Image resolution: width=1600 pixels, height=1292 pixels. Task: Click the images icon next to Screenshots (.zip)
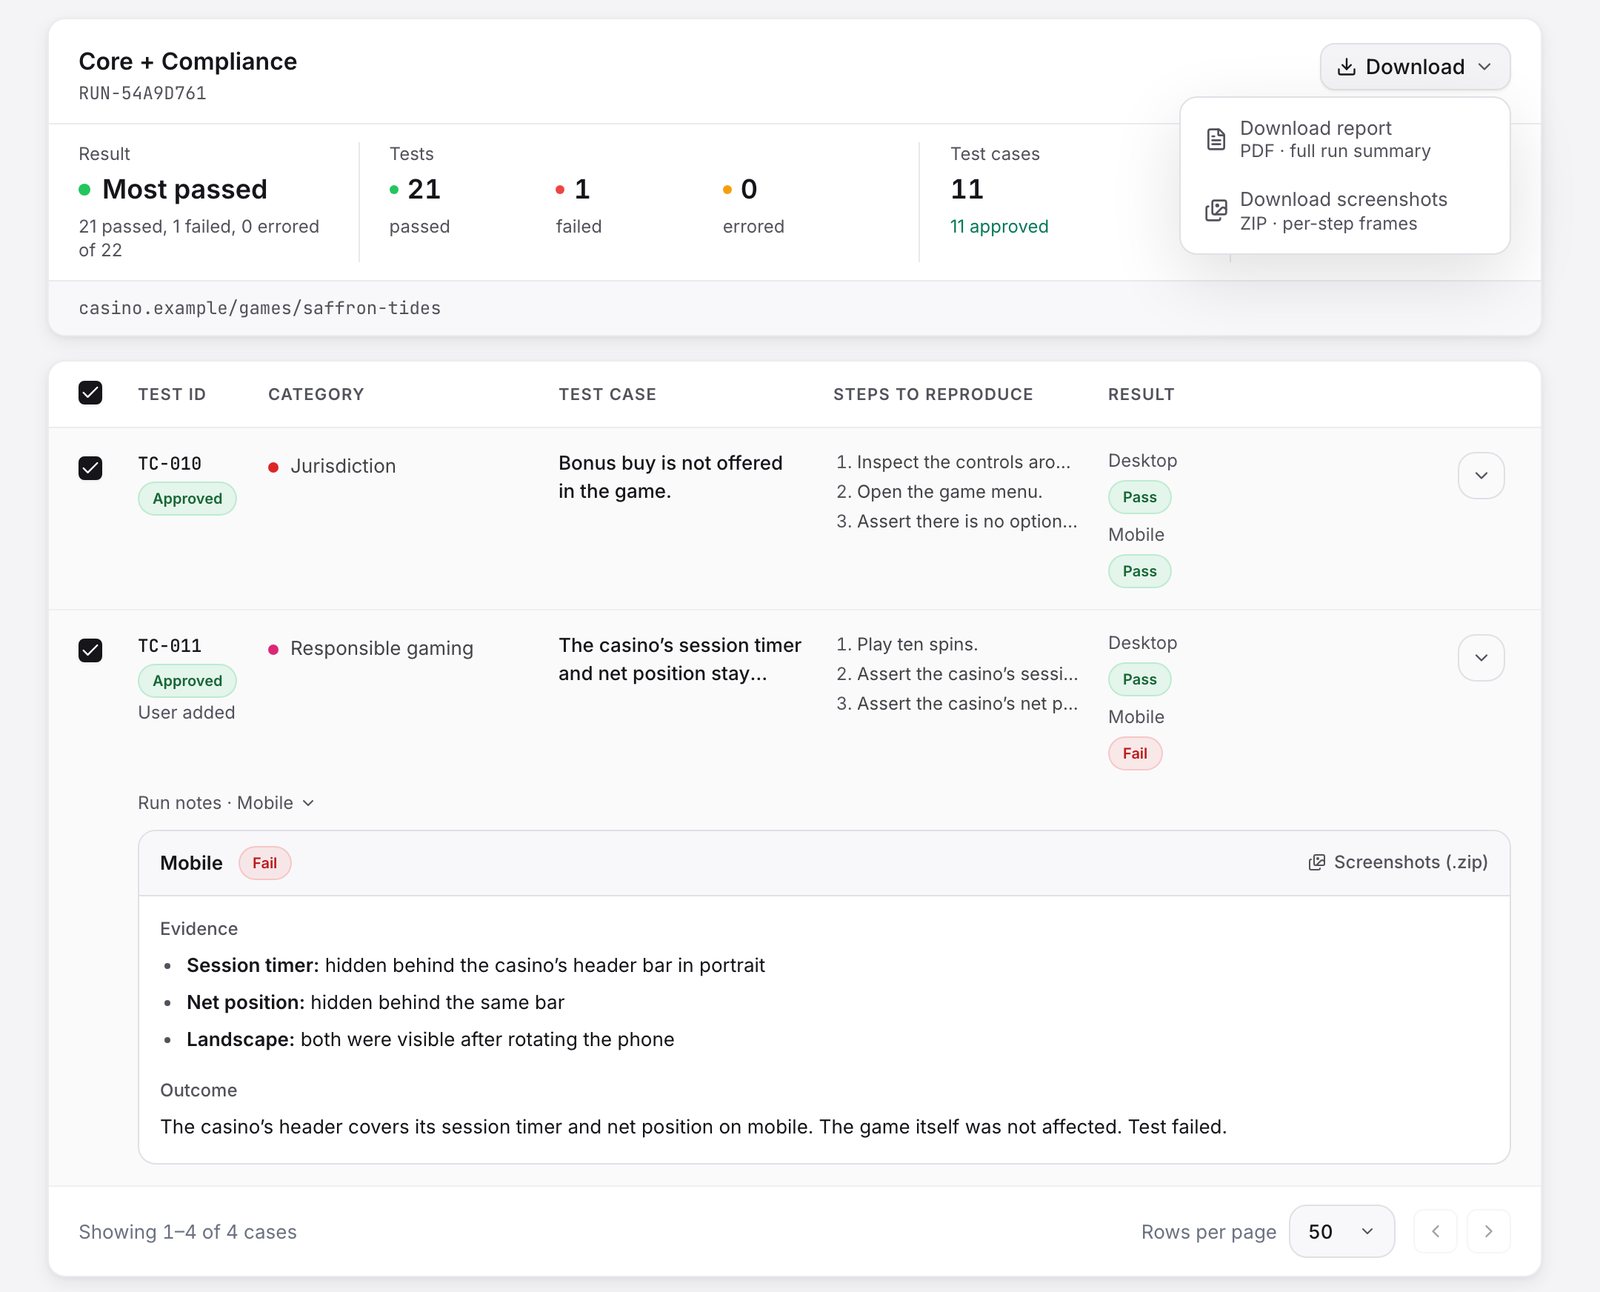coord(1317,862)
